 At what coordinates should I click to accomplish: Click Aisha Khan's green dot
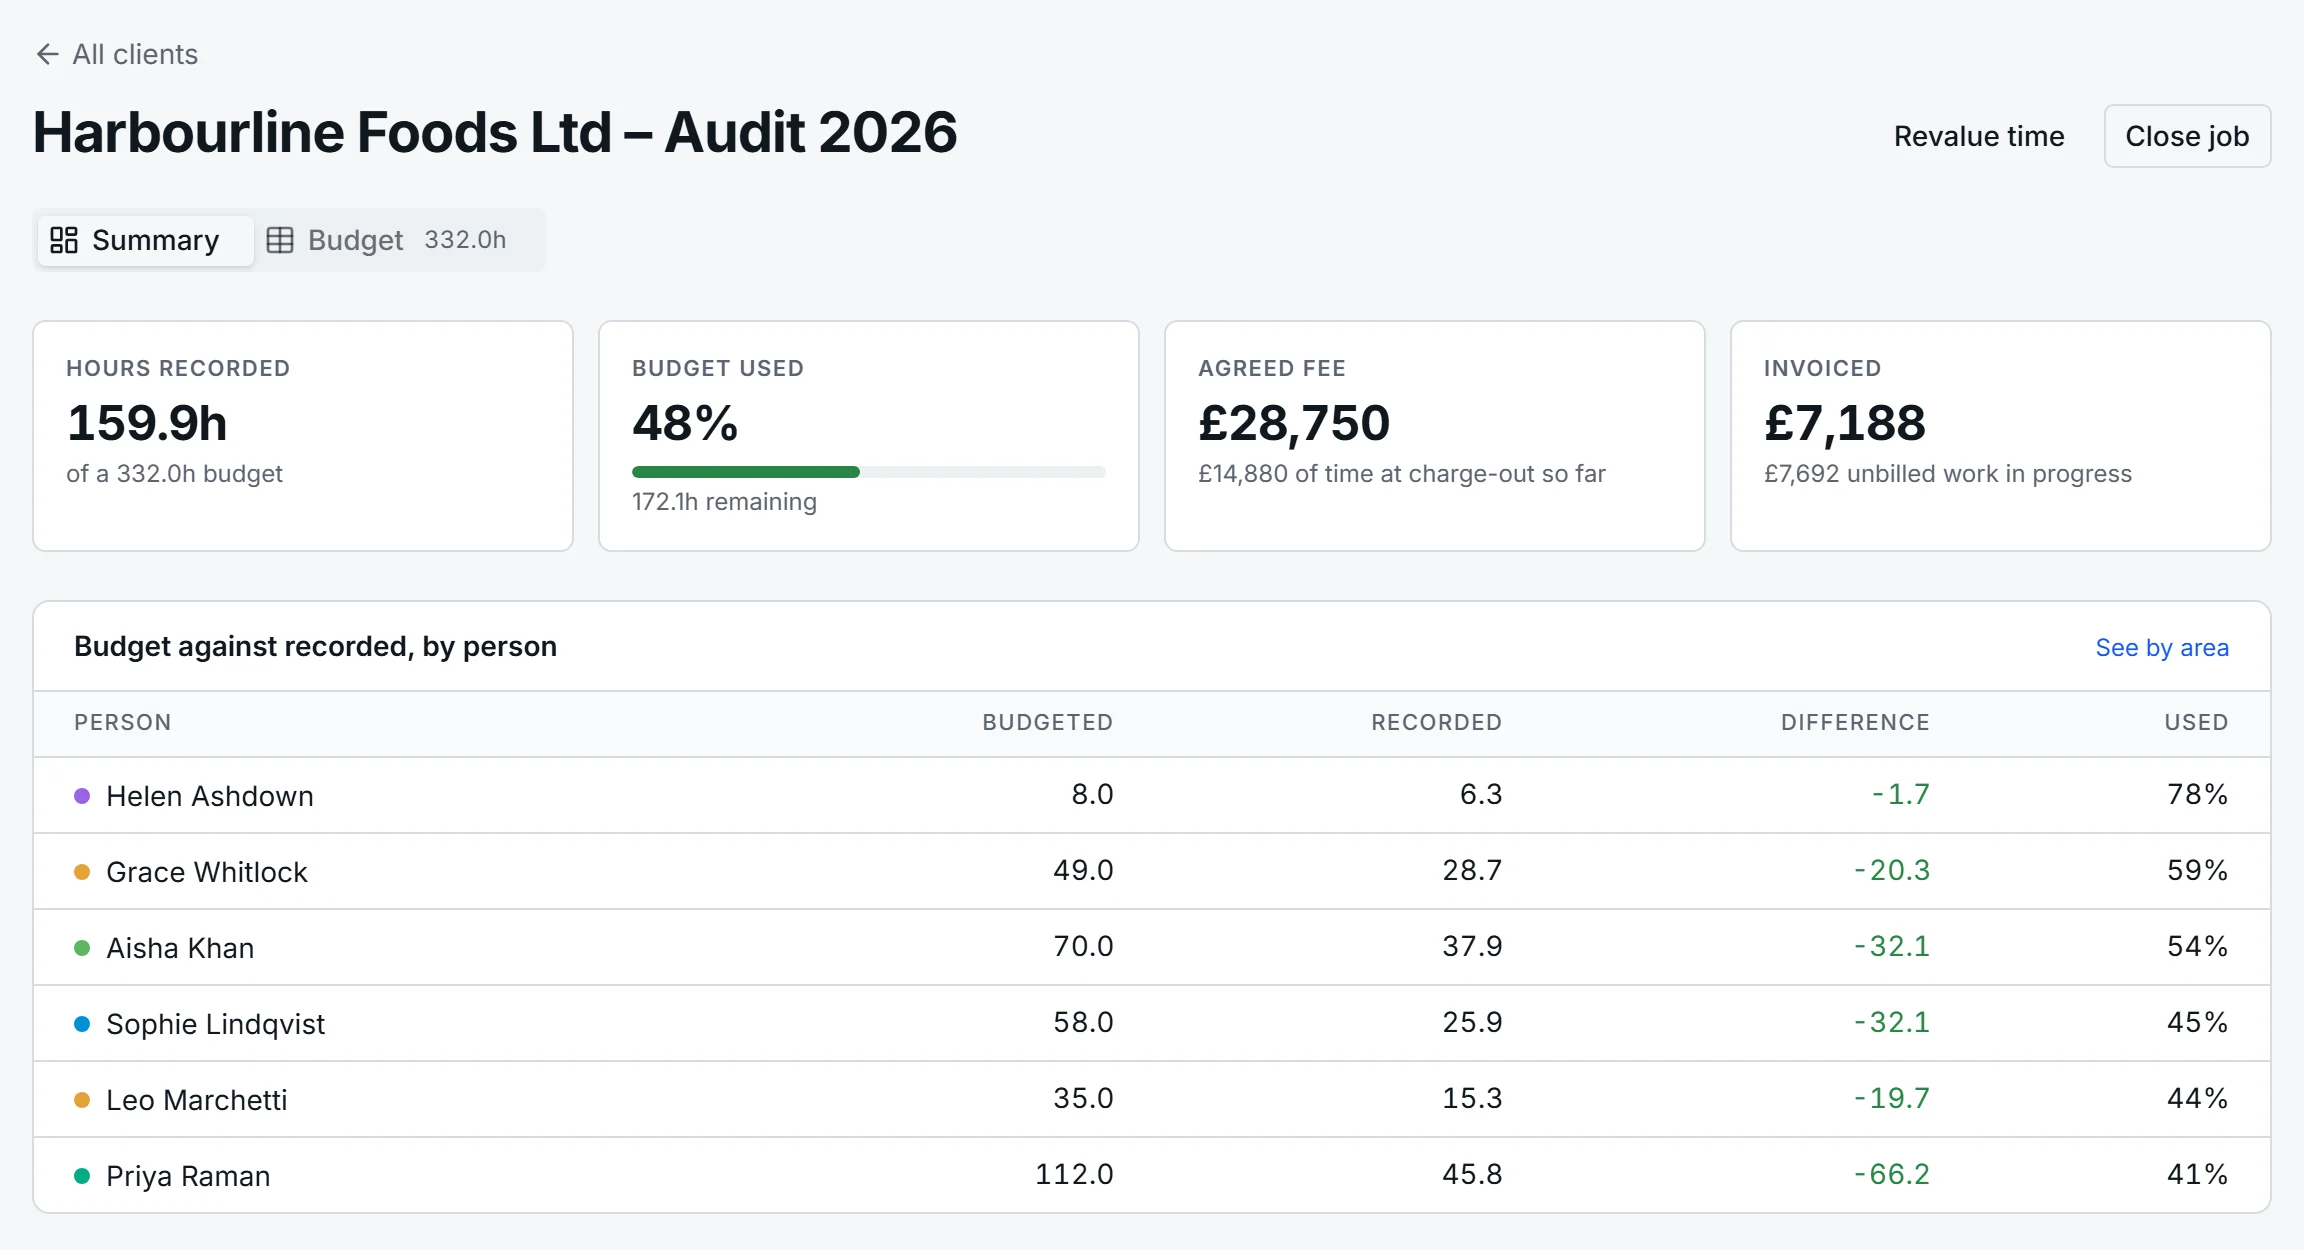82,948
